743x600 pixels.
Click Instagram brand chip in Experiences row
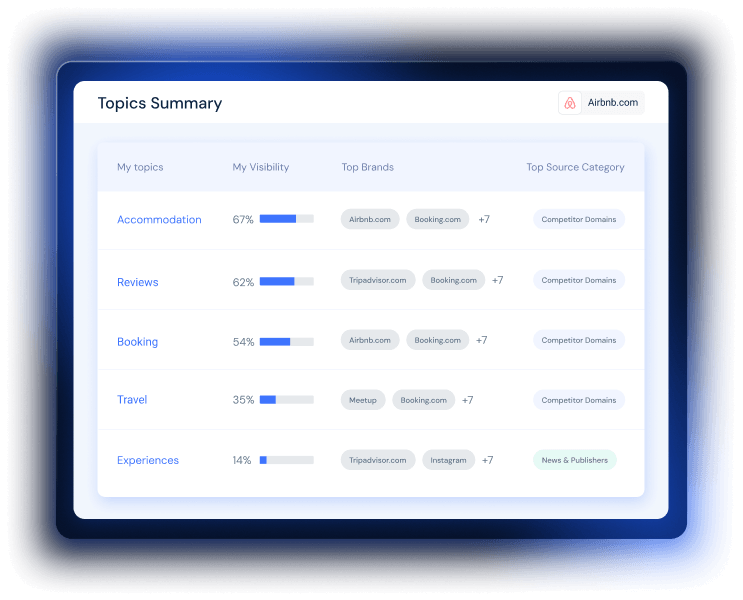click(448, 460)
